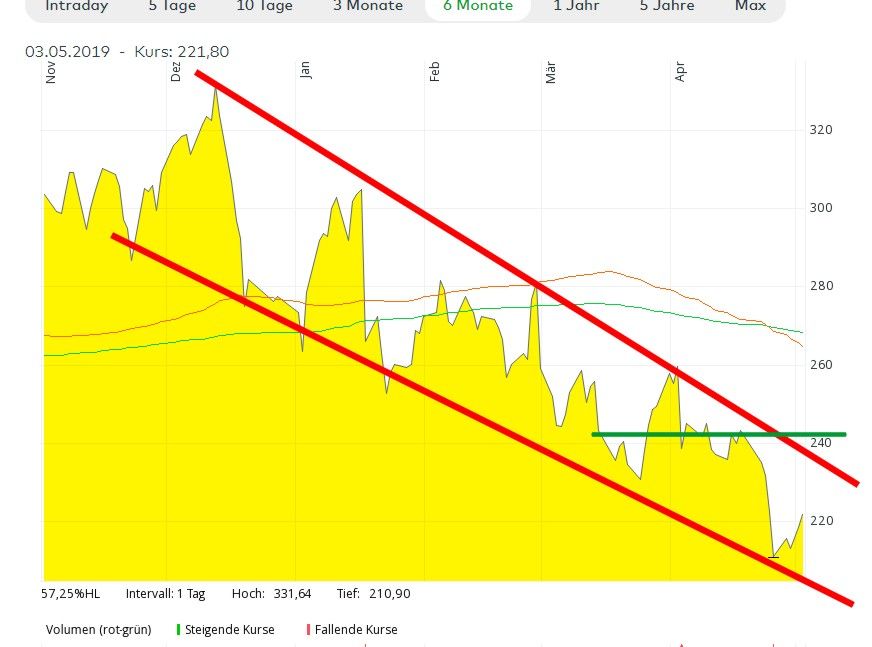Click the date and Kurs 221,80 label
Image resolution: width=872 pixels, height=647 pixels.
[127, 52]
